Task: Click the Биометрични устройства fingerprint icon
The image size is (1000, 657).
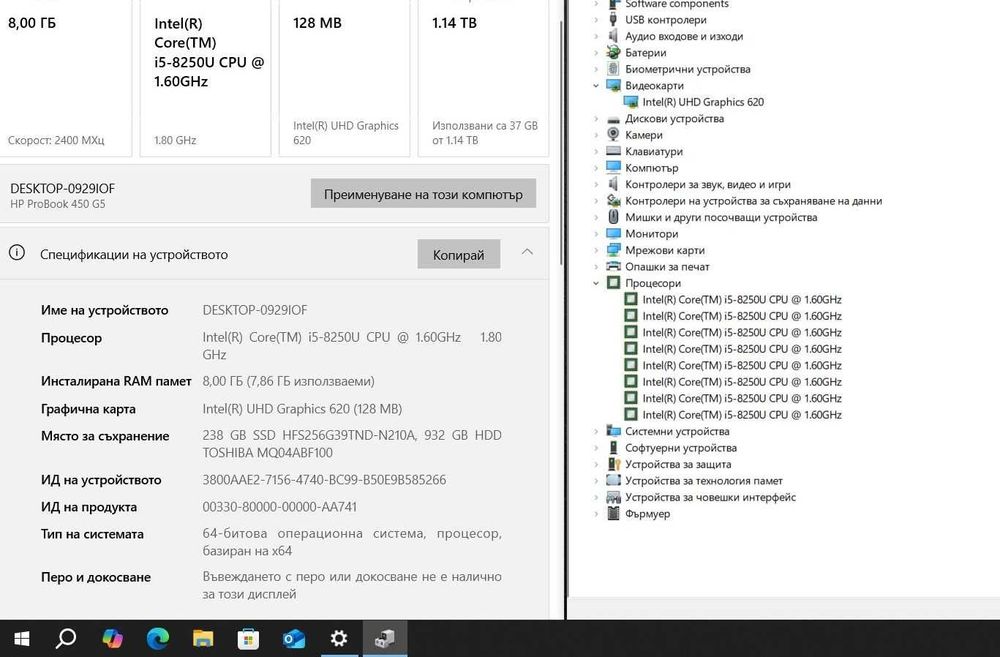Action: click(x=614, y=69)
